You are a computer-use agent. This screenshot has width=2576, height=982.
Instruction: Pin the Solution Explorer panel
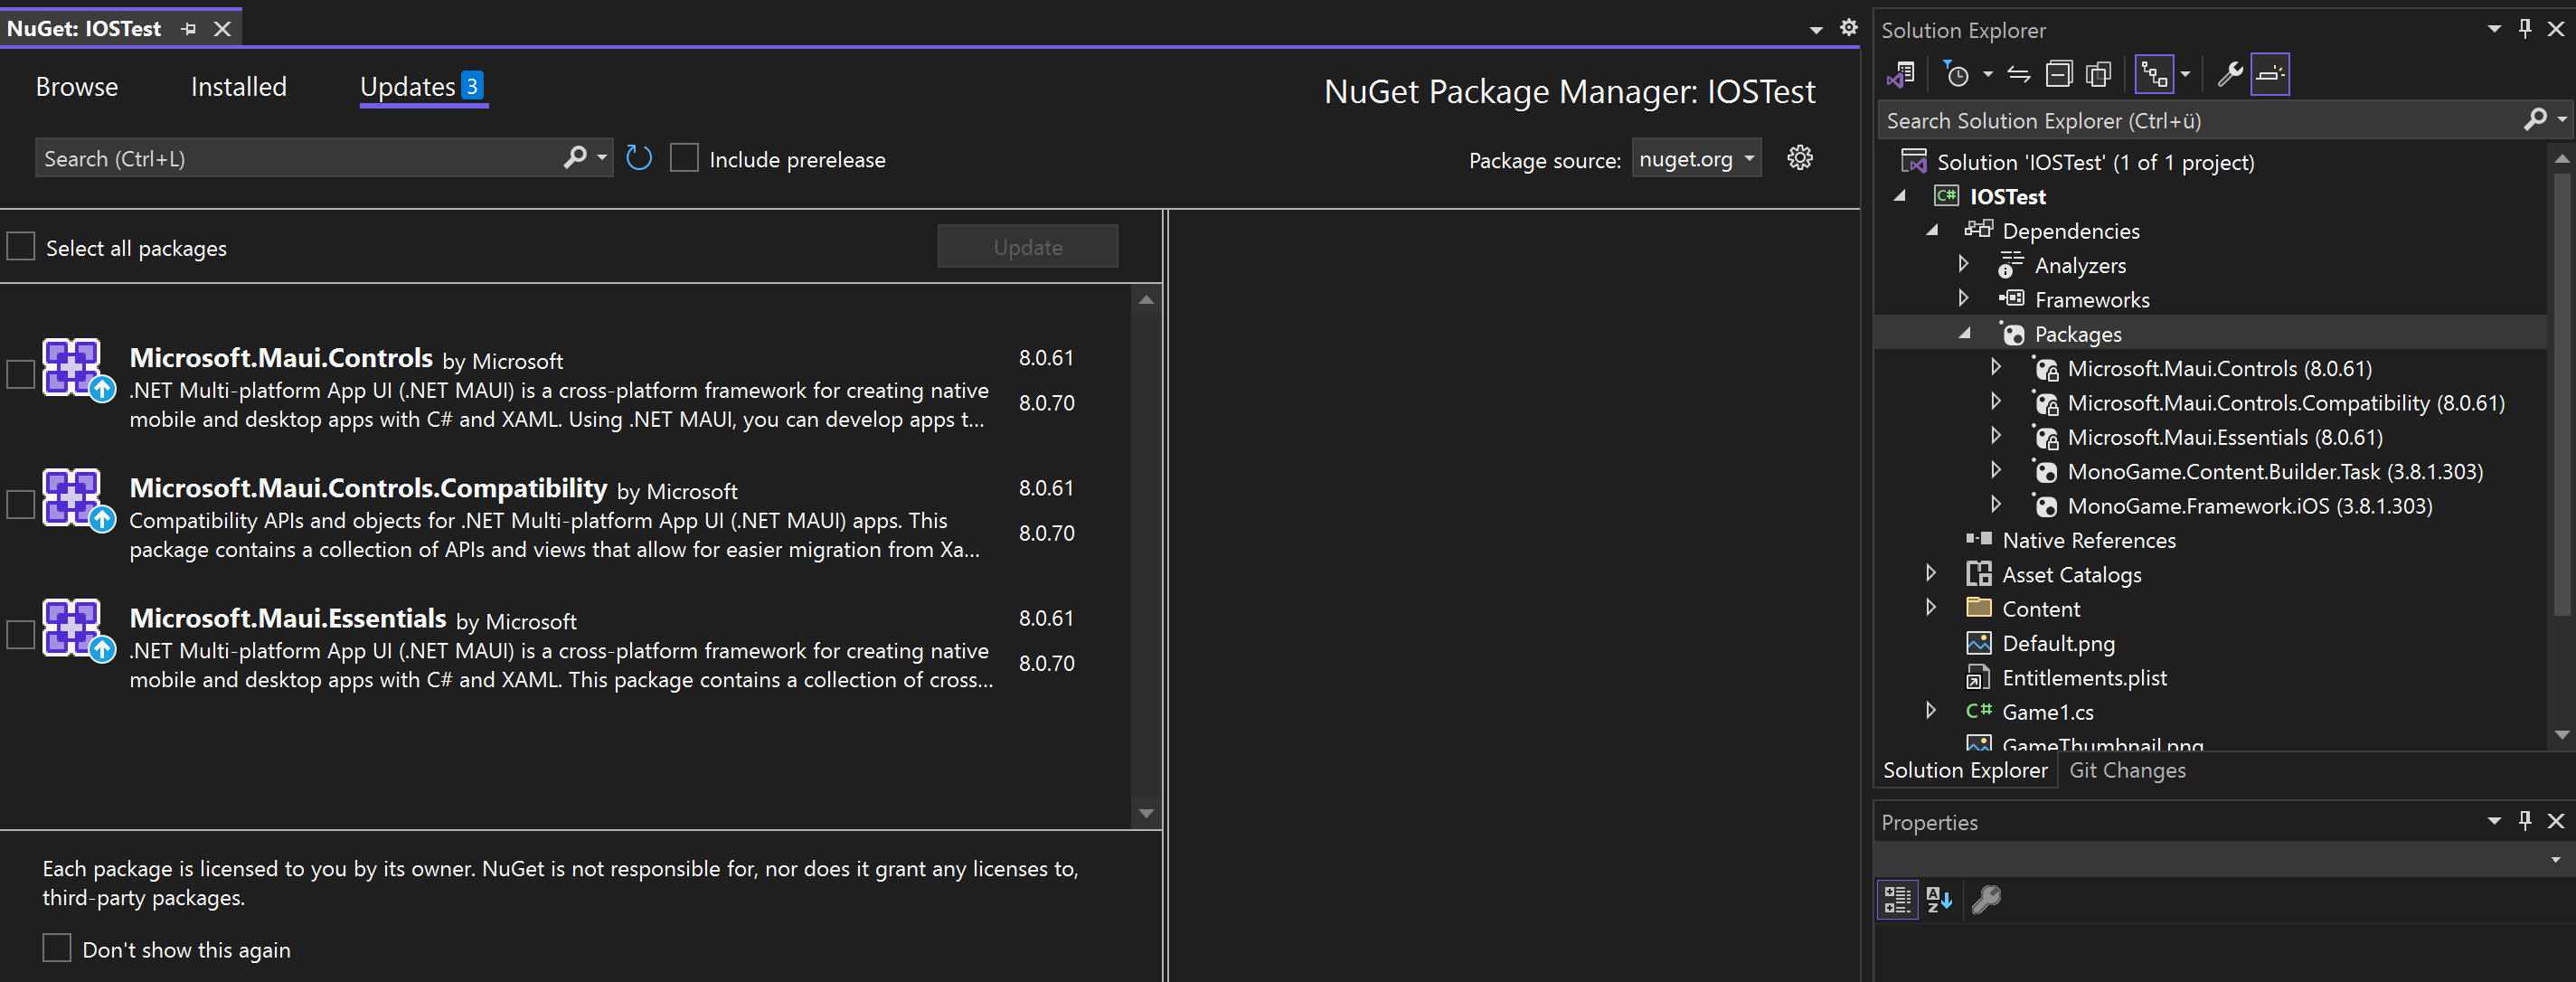tap(2525, 29)
